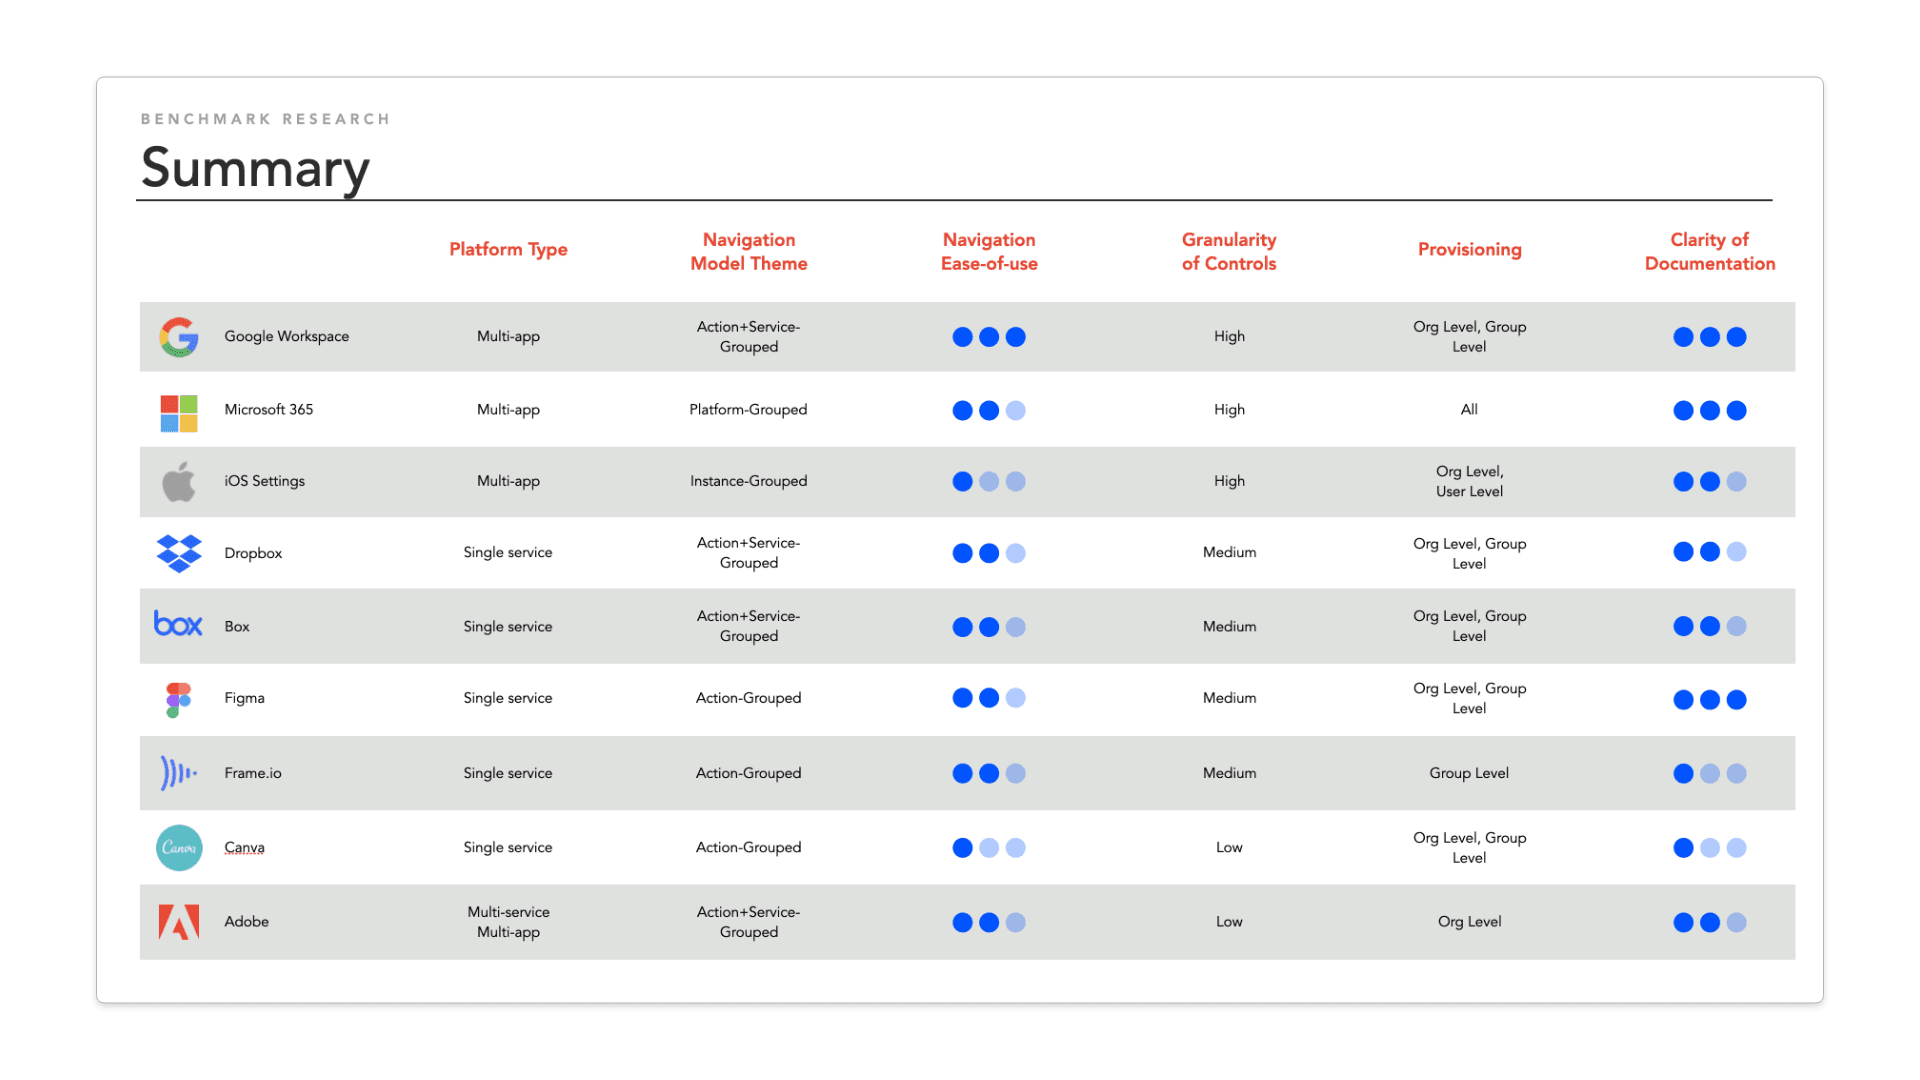Viewport: 1920px width, 1080px height.
Task: Click the Summary title heading
Action: coord(255,167)
